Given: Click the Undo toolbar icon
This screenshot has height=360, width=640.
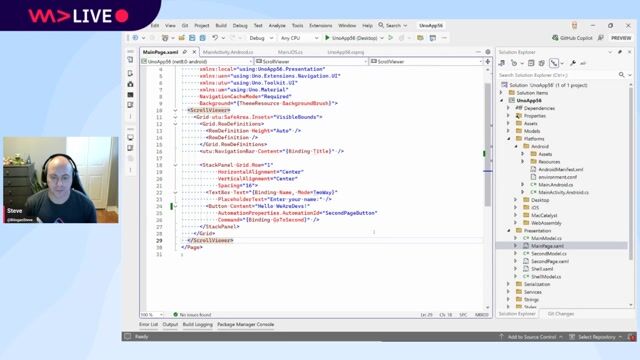Looking at the screenshot, I should click(x=215, y=38).
